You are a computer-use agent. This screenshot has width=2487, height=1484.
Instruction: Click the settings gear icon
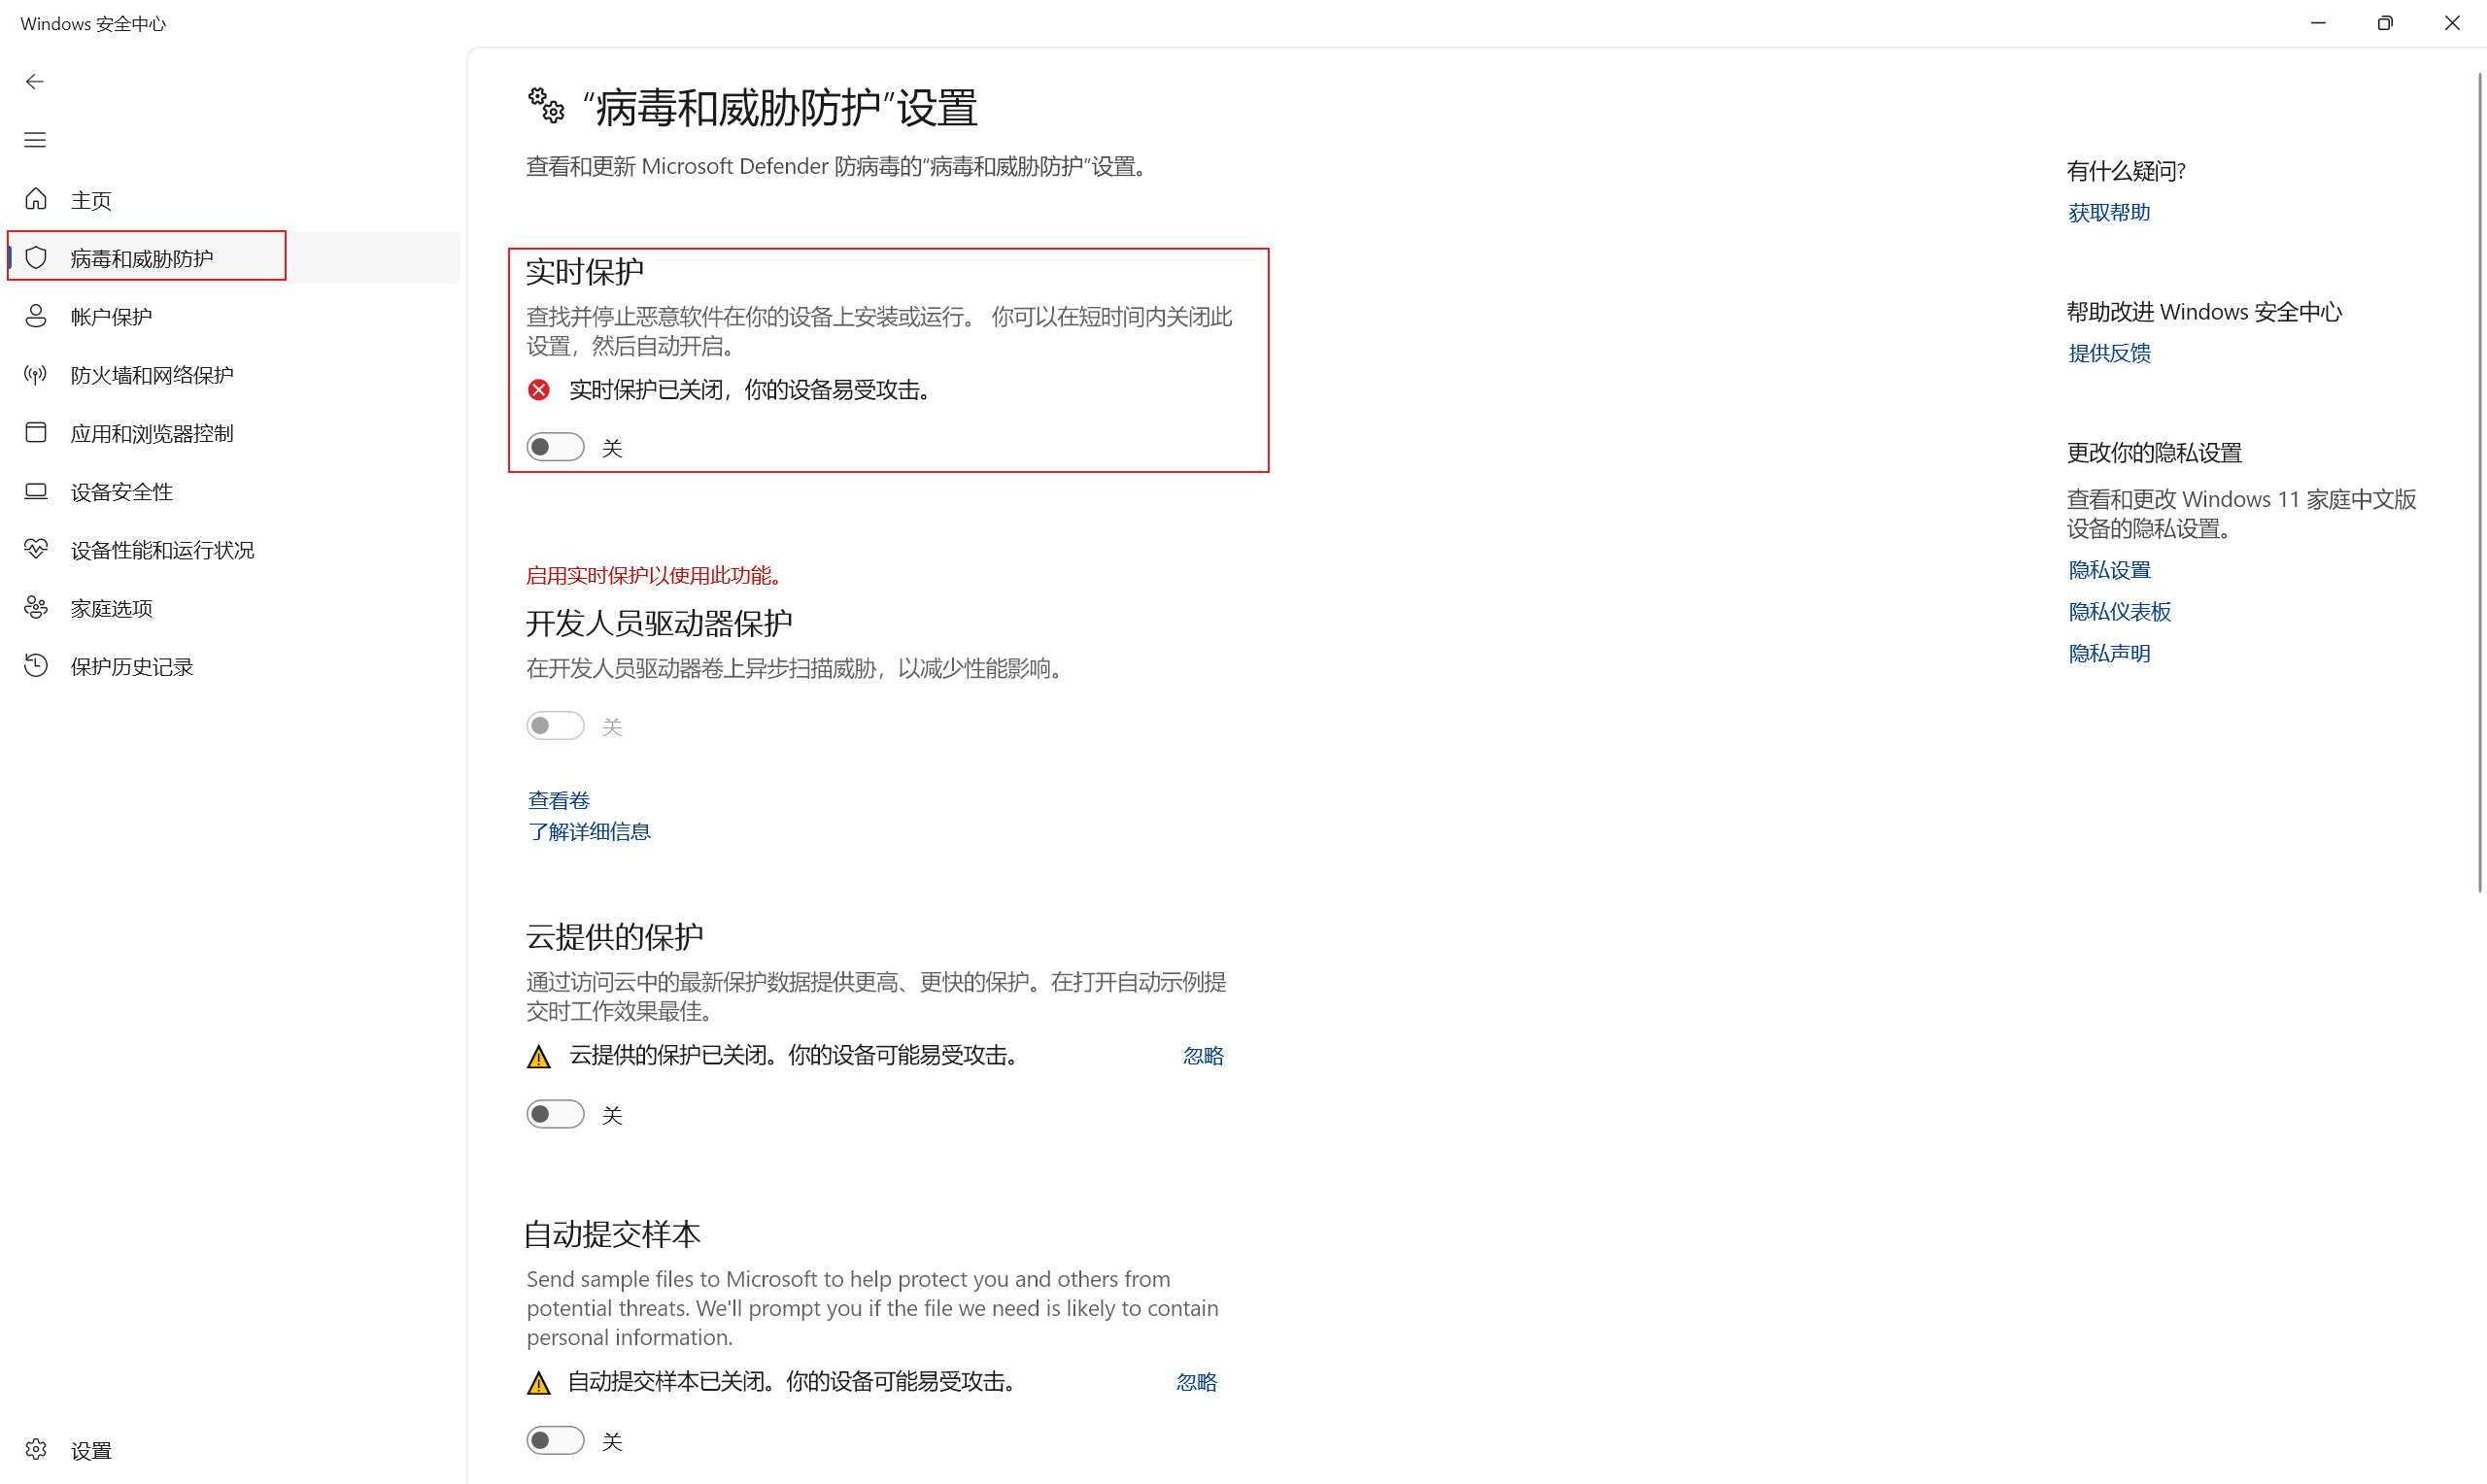point(36,1449)
